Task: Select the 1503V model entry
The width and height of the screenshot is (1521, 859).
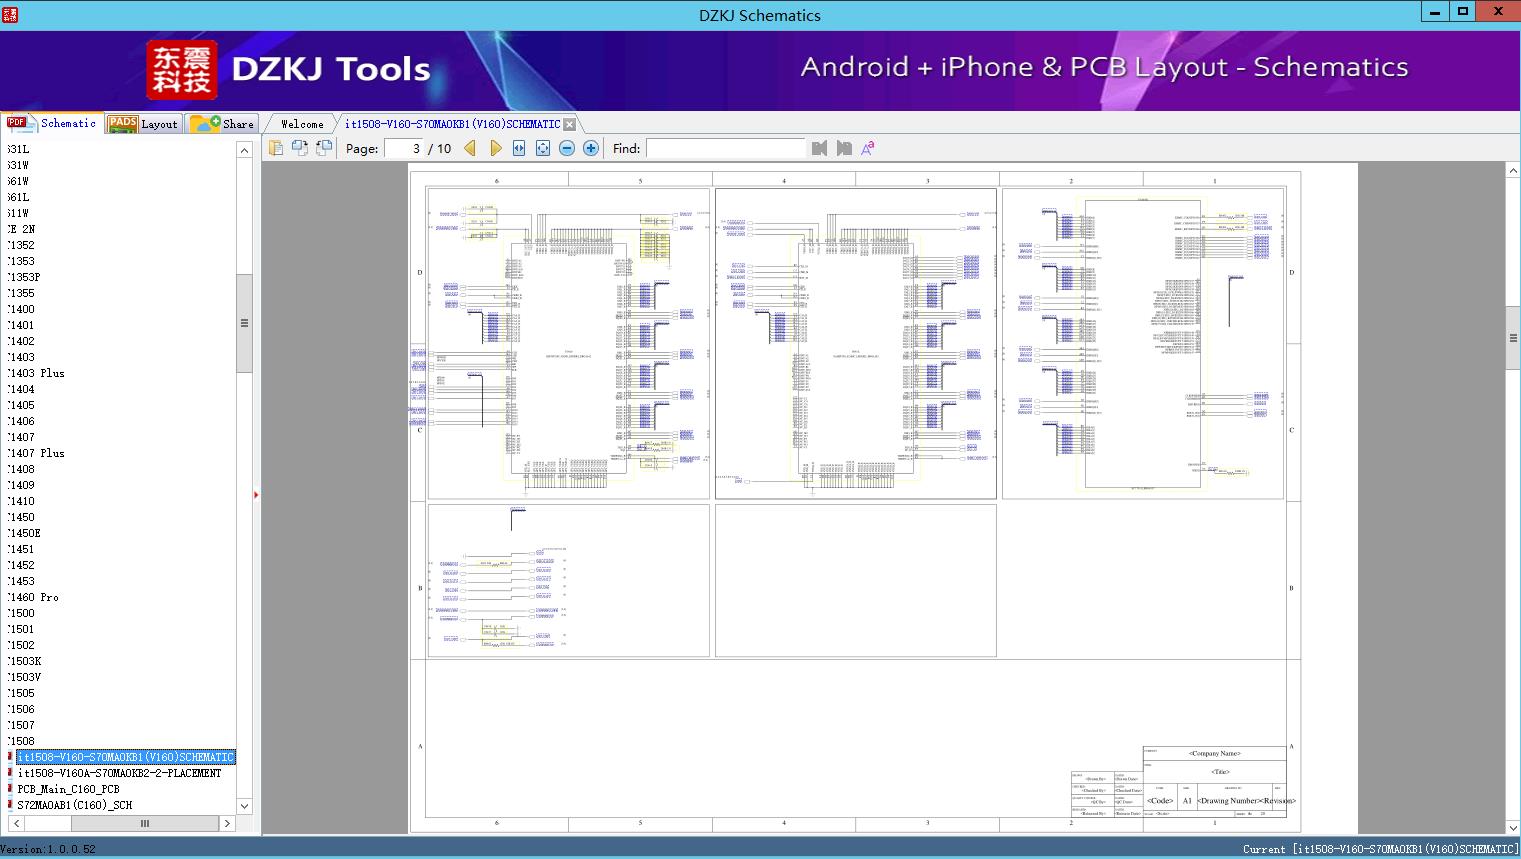Action: click(25, 677)
